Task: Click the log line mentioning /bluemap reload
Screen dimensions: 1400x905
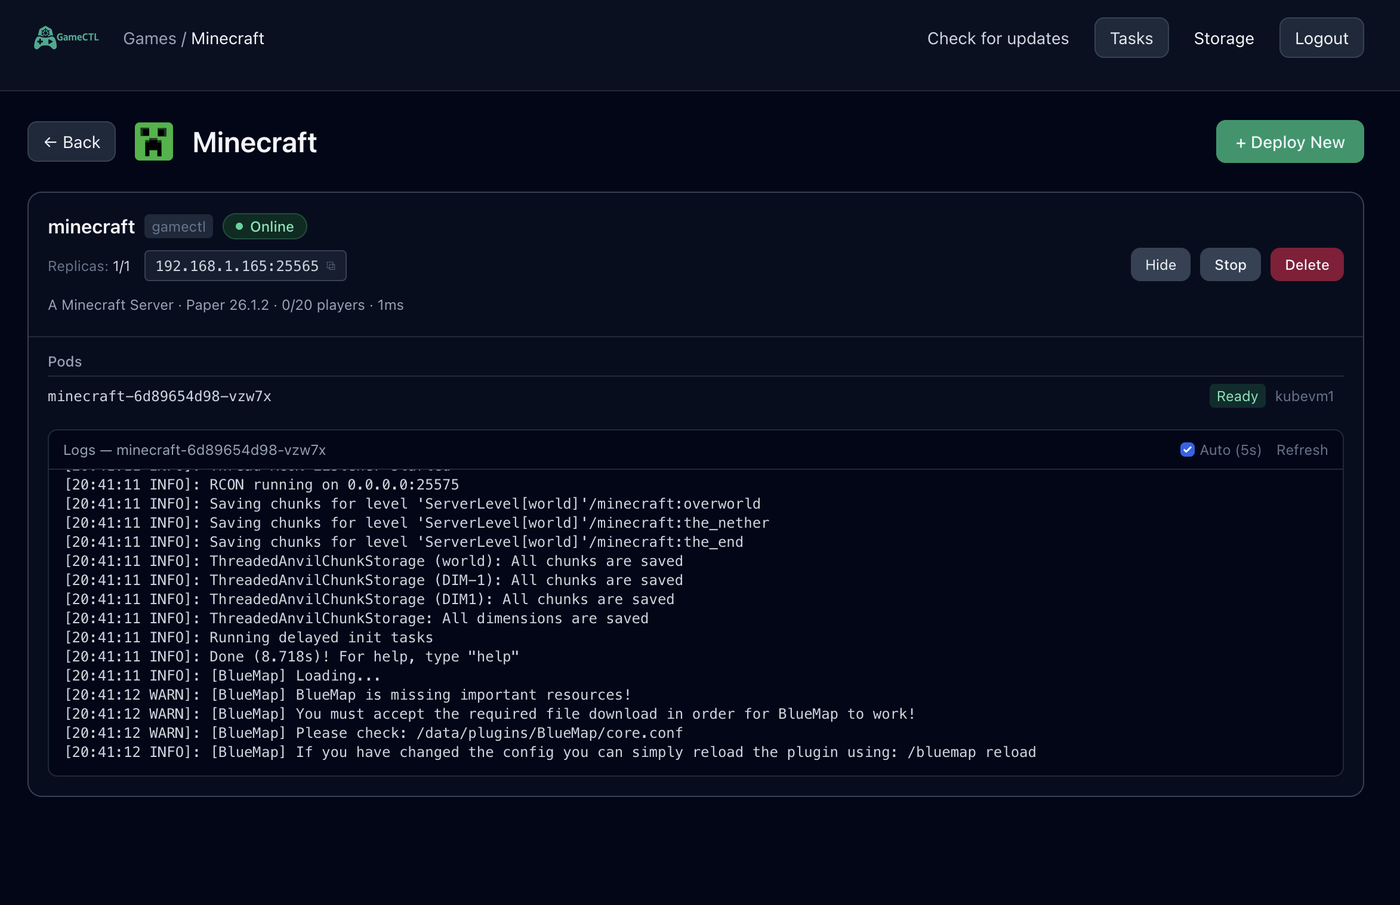Action: tap(551, 752)
